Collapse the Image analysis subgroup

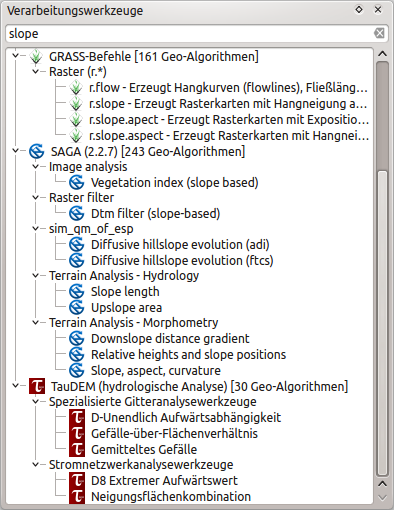coord(35,166)
